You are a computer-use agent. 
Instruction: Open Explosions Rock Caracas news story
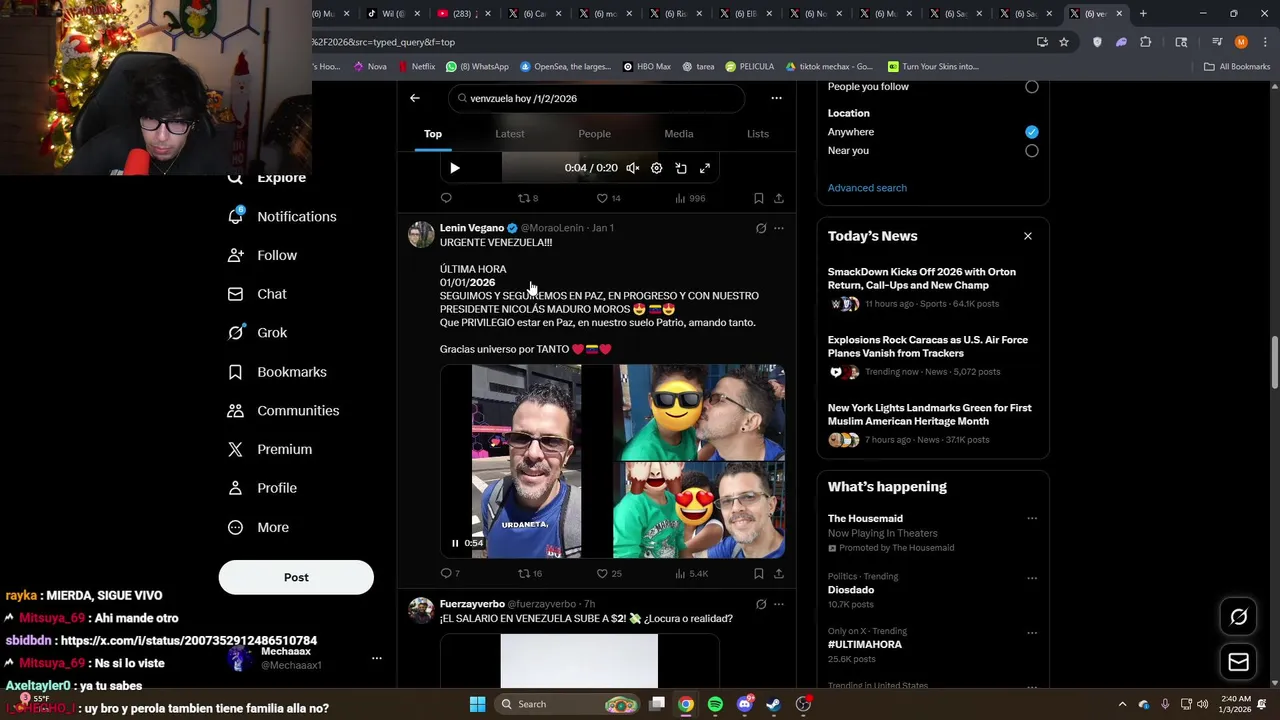click(933, 356)
